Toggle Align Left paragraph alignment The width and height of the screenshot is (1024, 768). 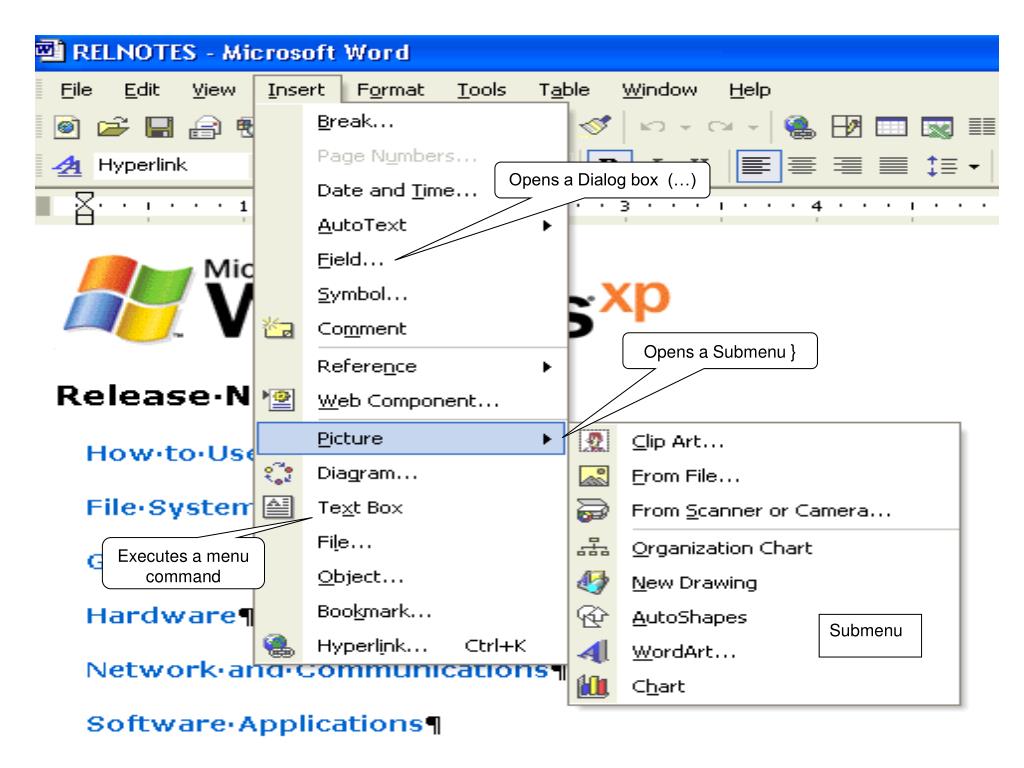click(758, 166)
